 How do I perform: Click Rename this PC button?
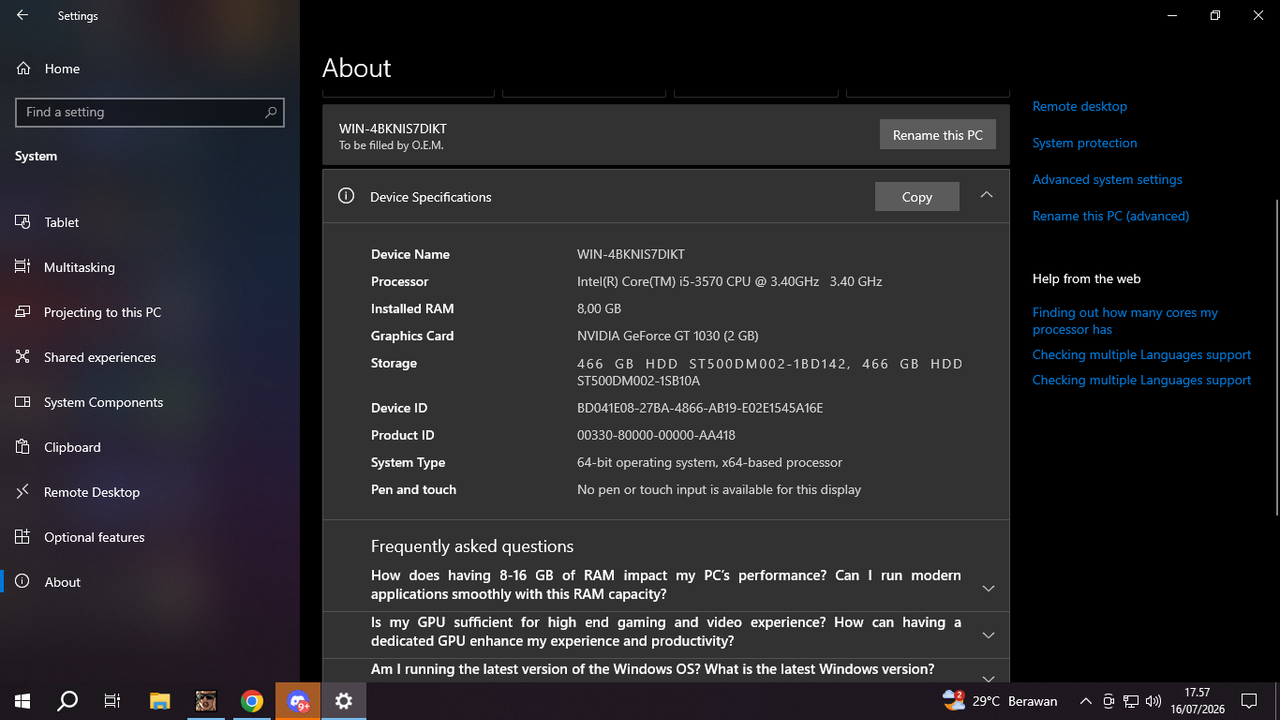pos(938,135)
